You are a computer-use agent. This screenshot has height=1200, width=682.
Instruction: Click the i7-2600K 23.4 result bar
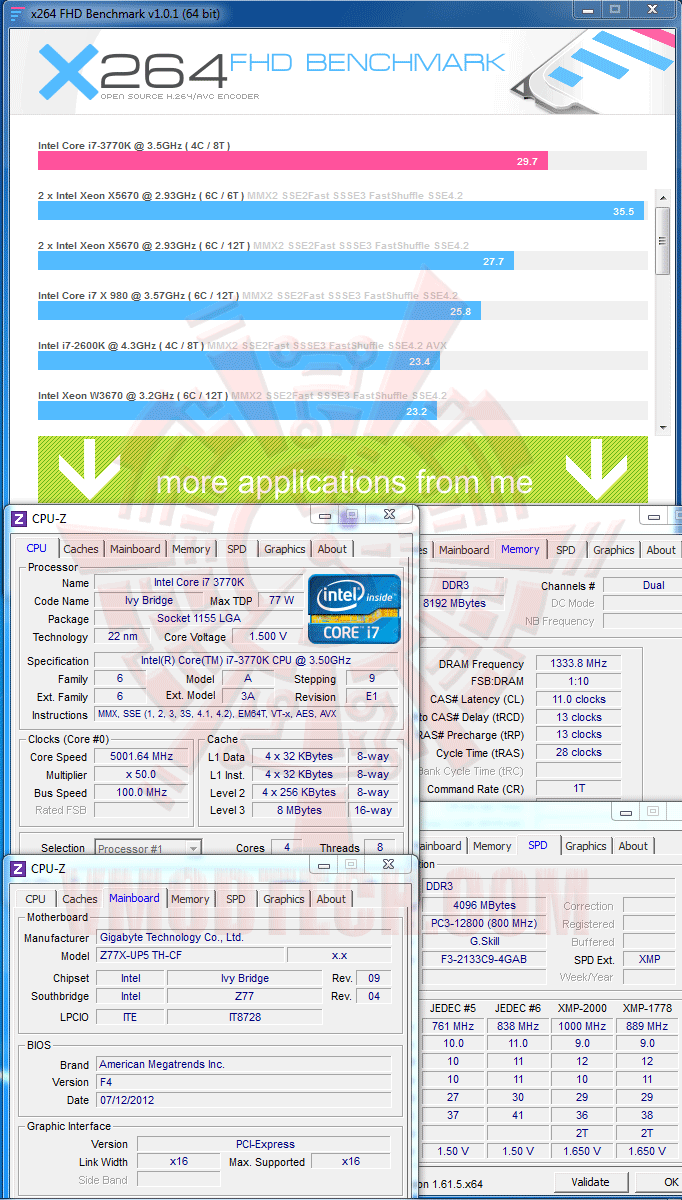pyautogui.click(x=239, y=361)
